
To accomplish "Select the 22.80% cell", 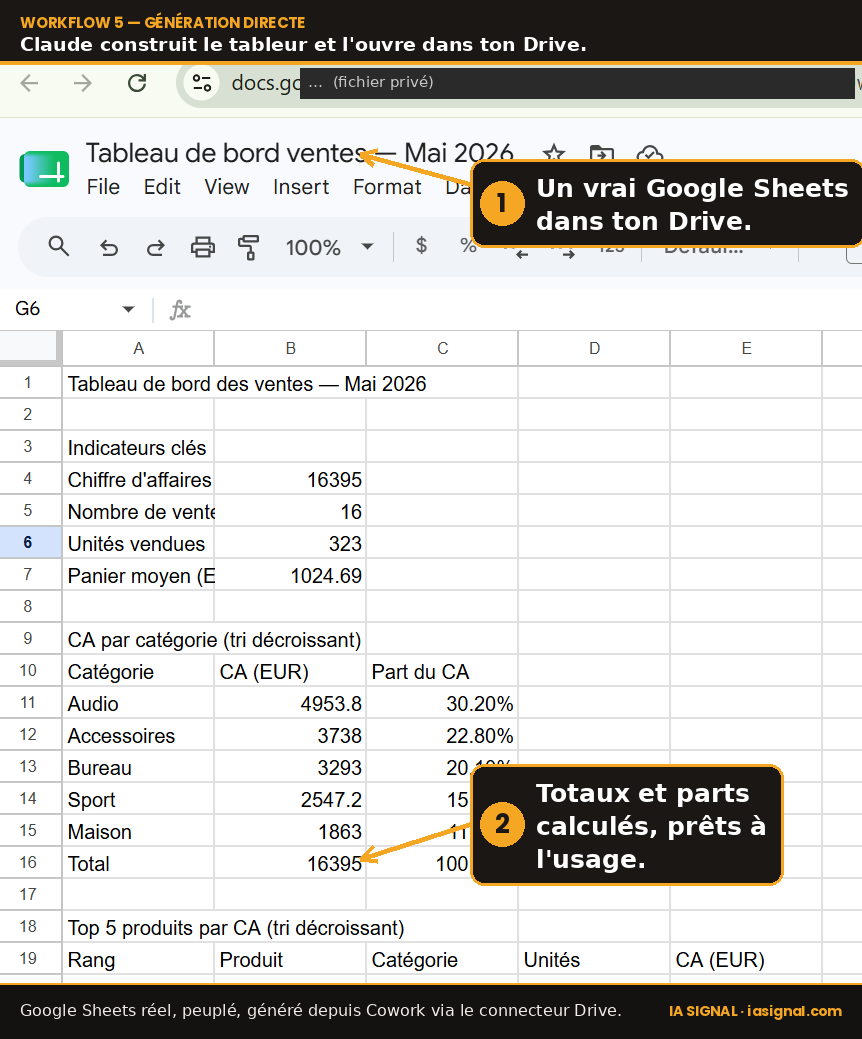I will [x=443, y=736].
